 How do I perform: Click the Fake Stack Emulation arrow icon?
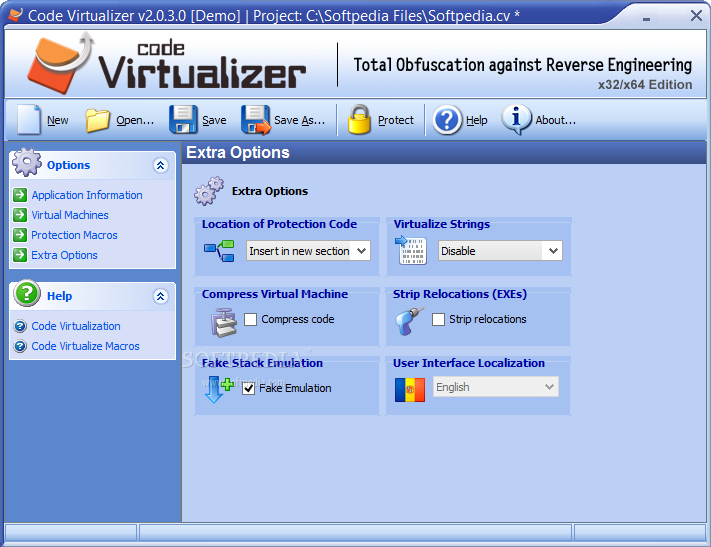pos(219,389)
